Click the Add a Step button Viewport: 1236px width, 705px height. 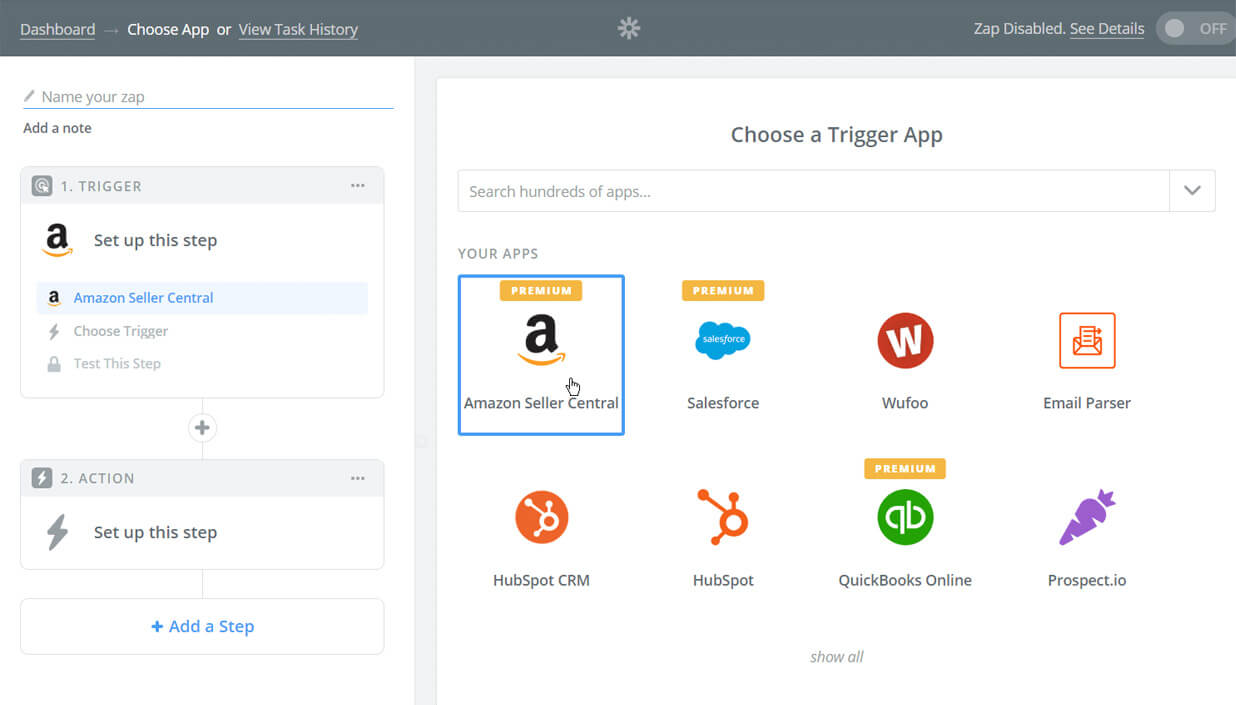[202, 626]
